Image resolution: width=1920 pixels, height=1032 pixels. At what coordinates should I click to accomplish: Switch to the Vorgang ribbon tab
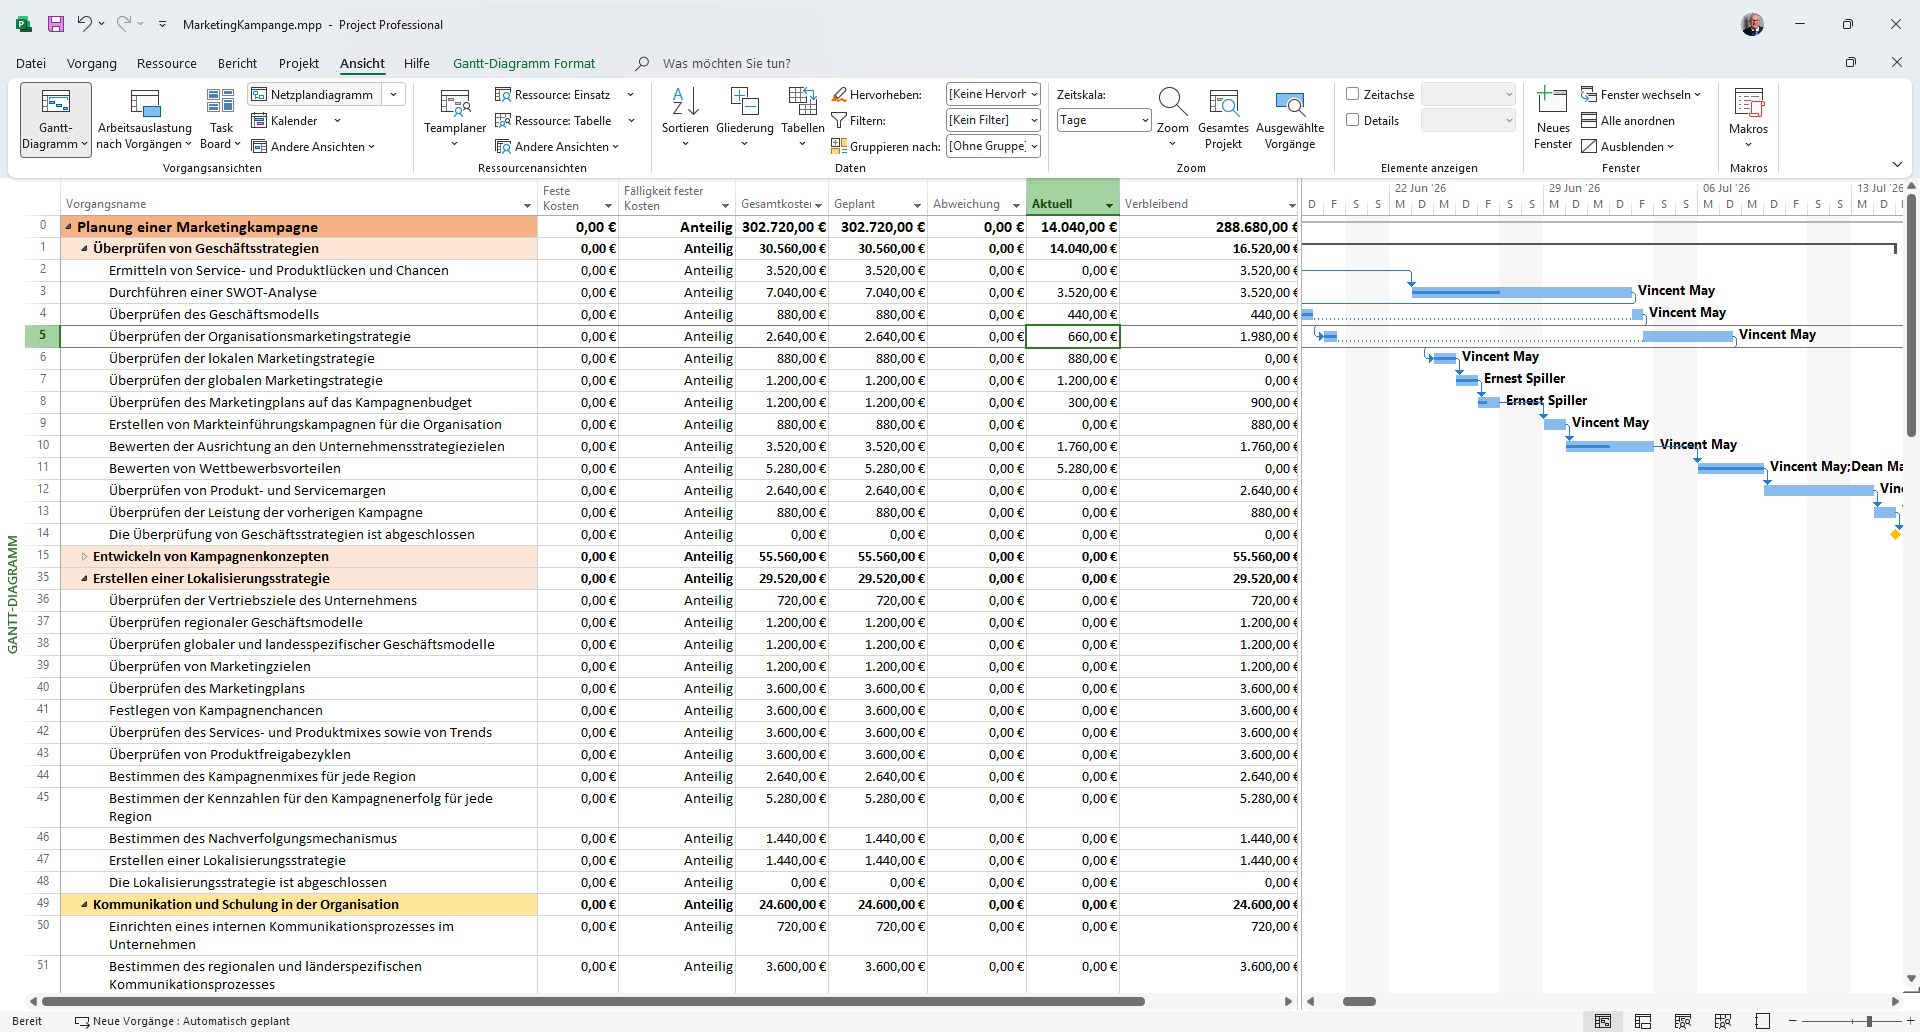tap(92, 63)
